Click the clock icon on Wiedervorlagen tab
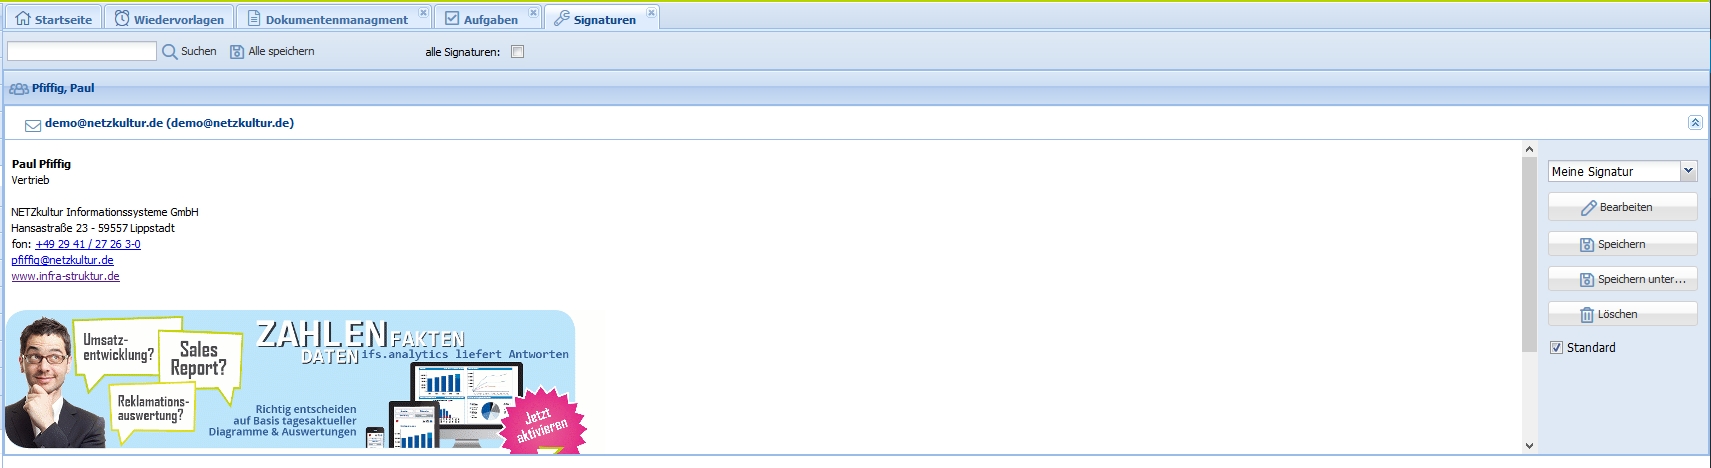 coord(122,18)
